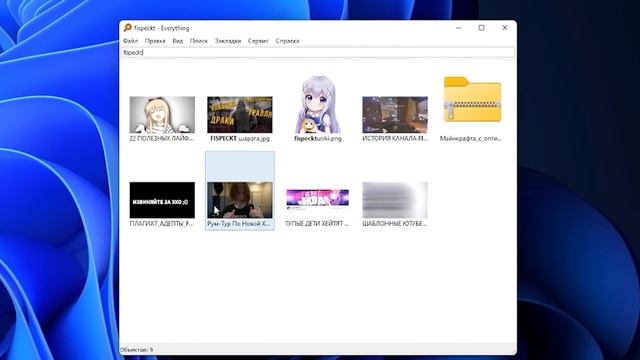640x360 pixels.
Task: Click the file name ТУПЫЕ ДЕТИ ХЕЙТЯТ...
Action: (x=317, y=224)
